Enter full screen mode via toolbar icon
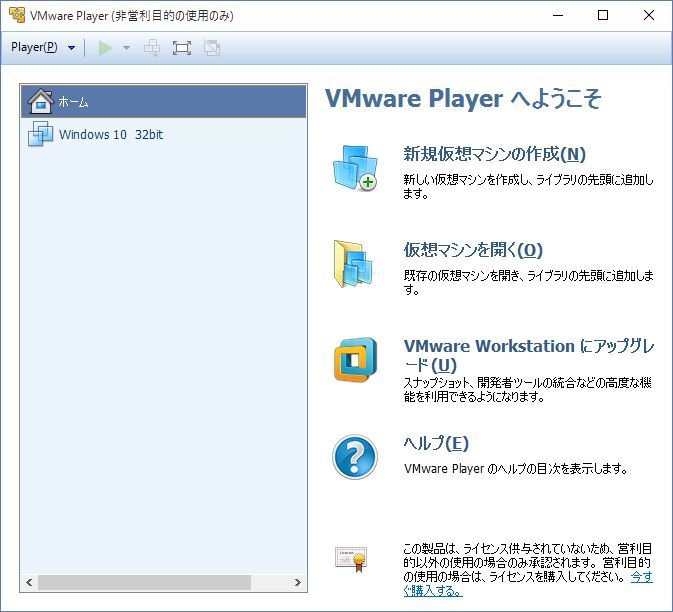Screen dimensions: 673x612 tap(182, 48)
